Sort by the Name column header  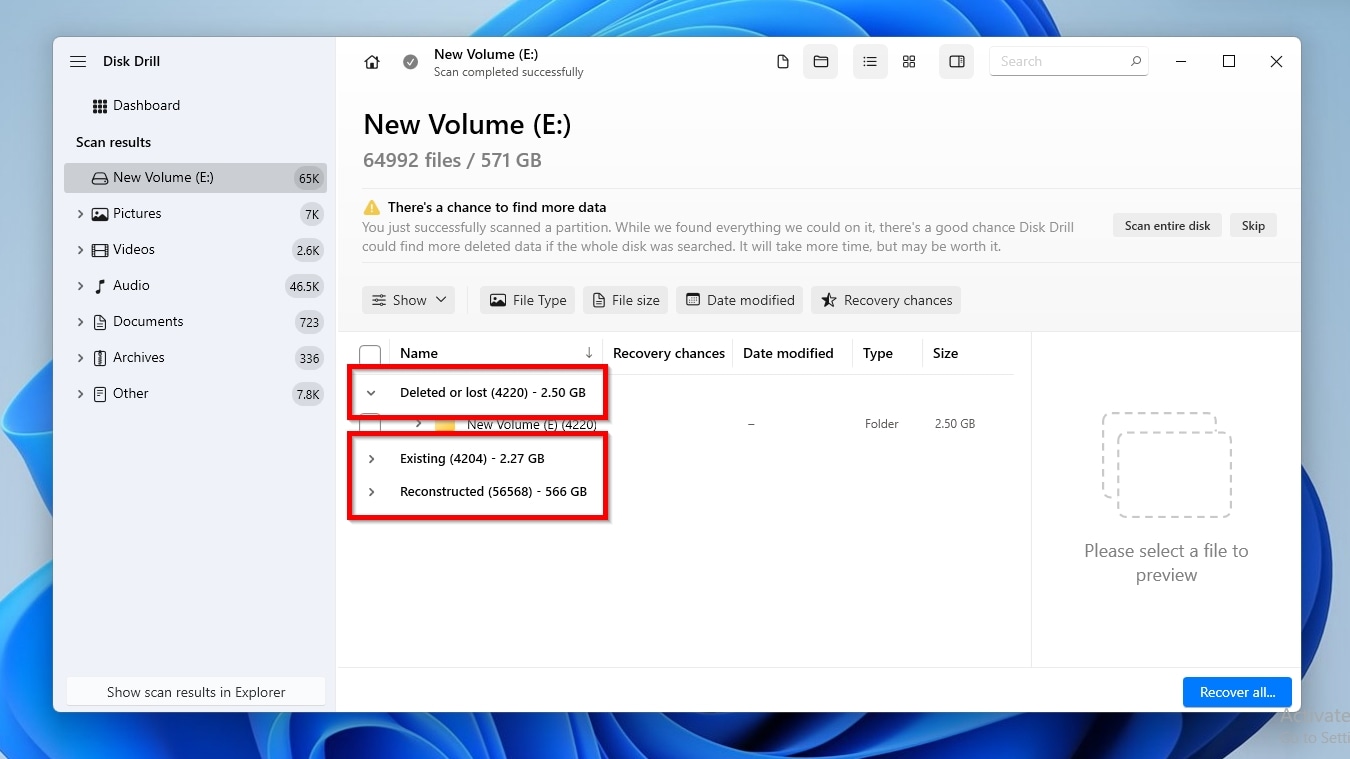(419, 353)
